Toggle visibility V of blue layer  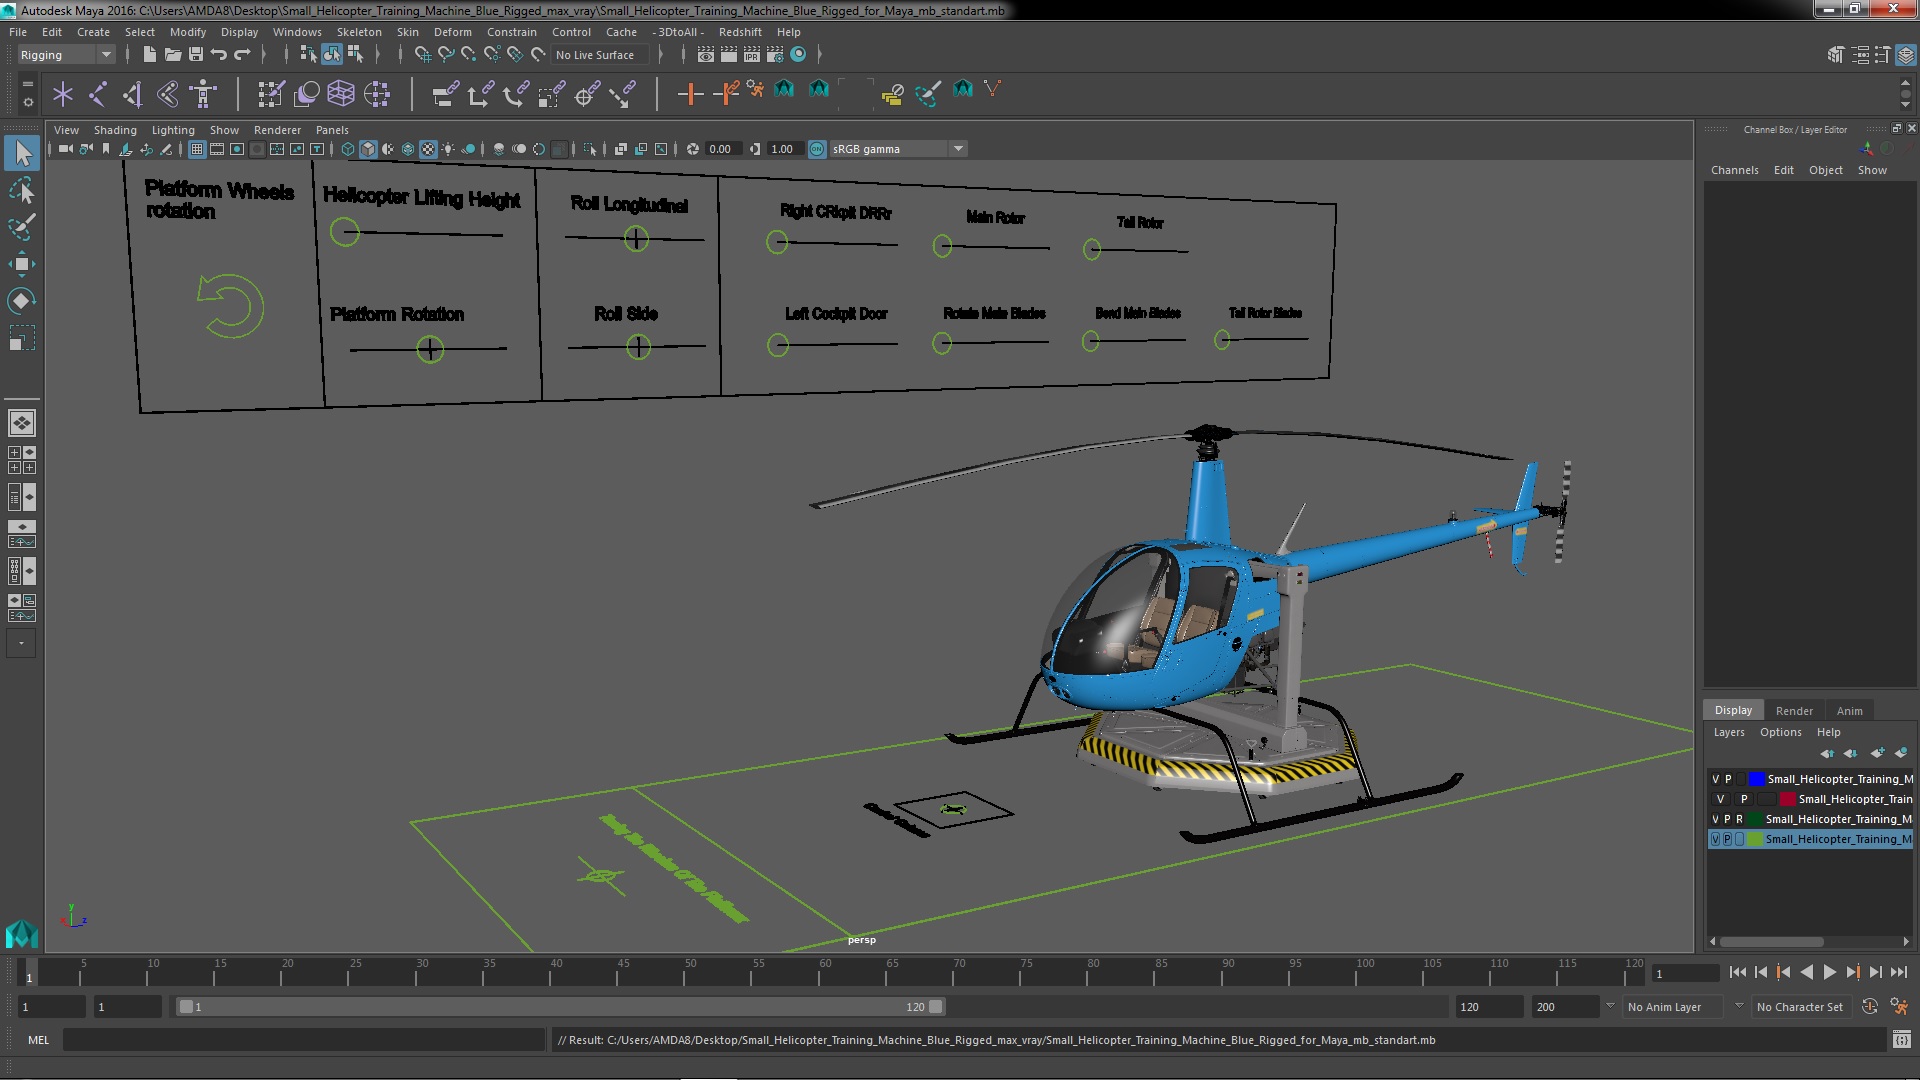click(x=1716, y=779)
